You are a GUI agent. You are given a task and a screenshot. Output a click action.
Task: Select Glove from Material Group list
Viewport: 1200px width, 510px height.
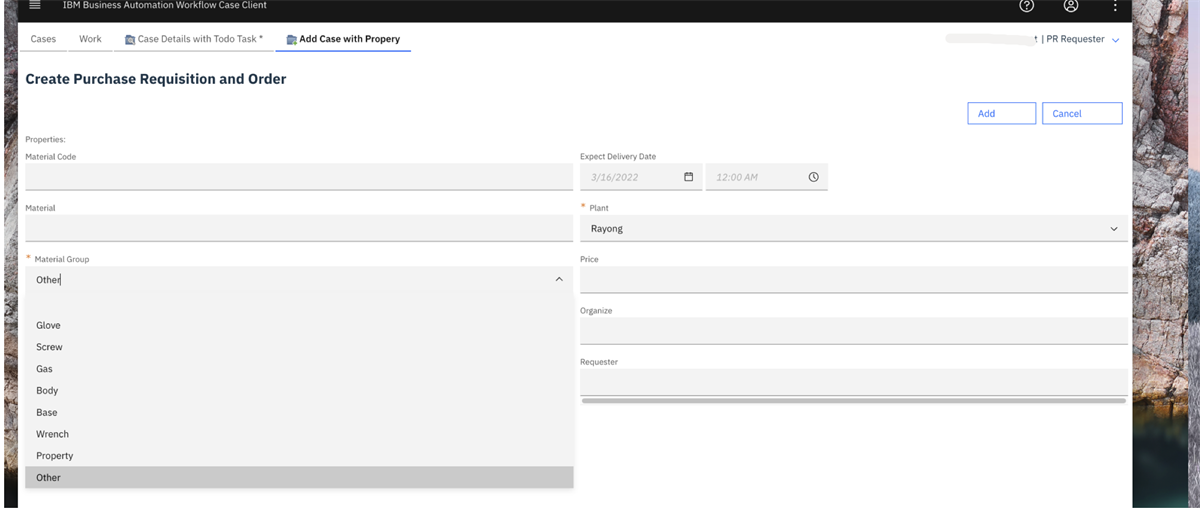pos(48,325)
